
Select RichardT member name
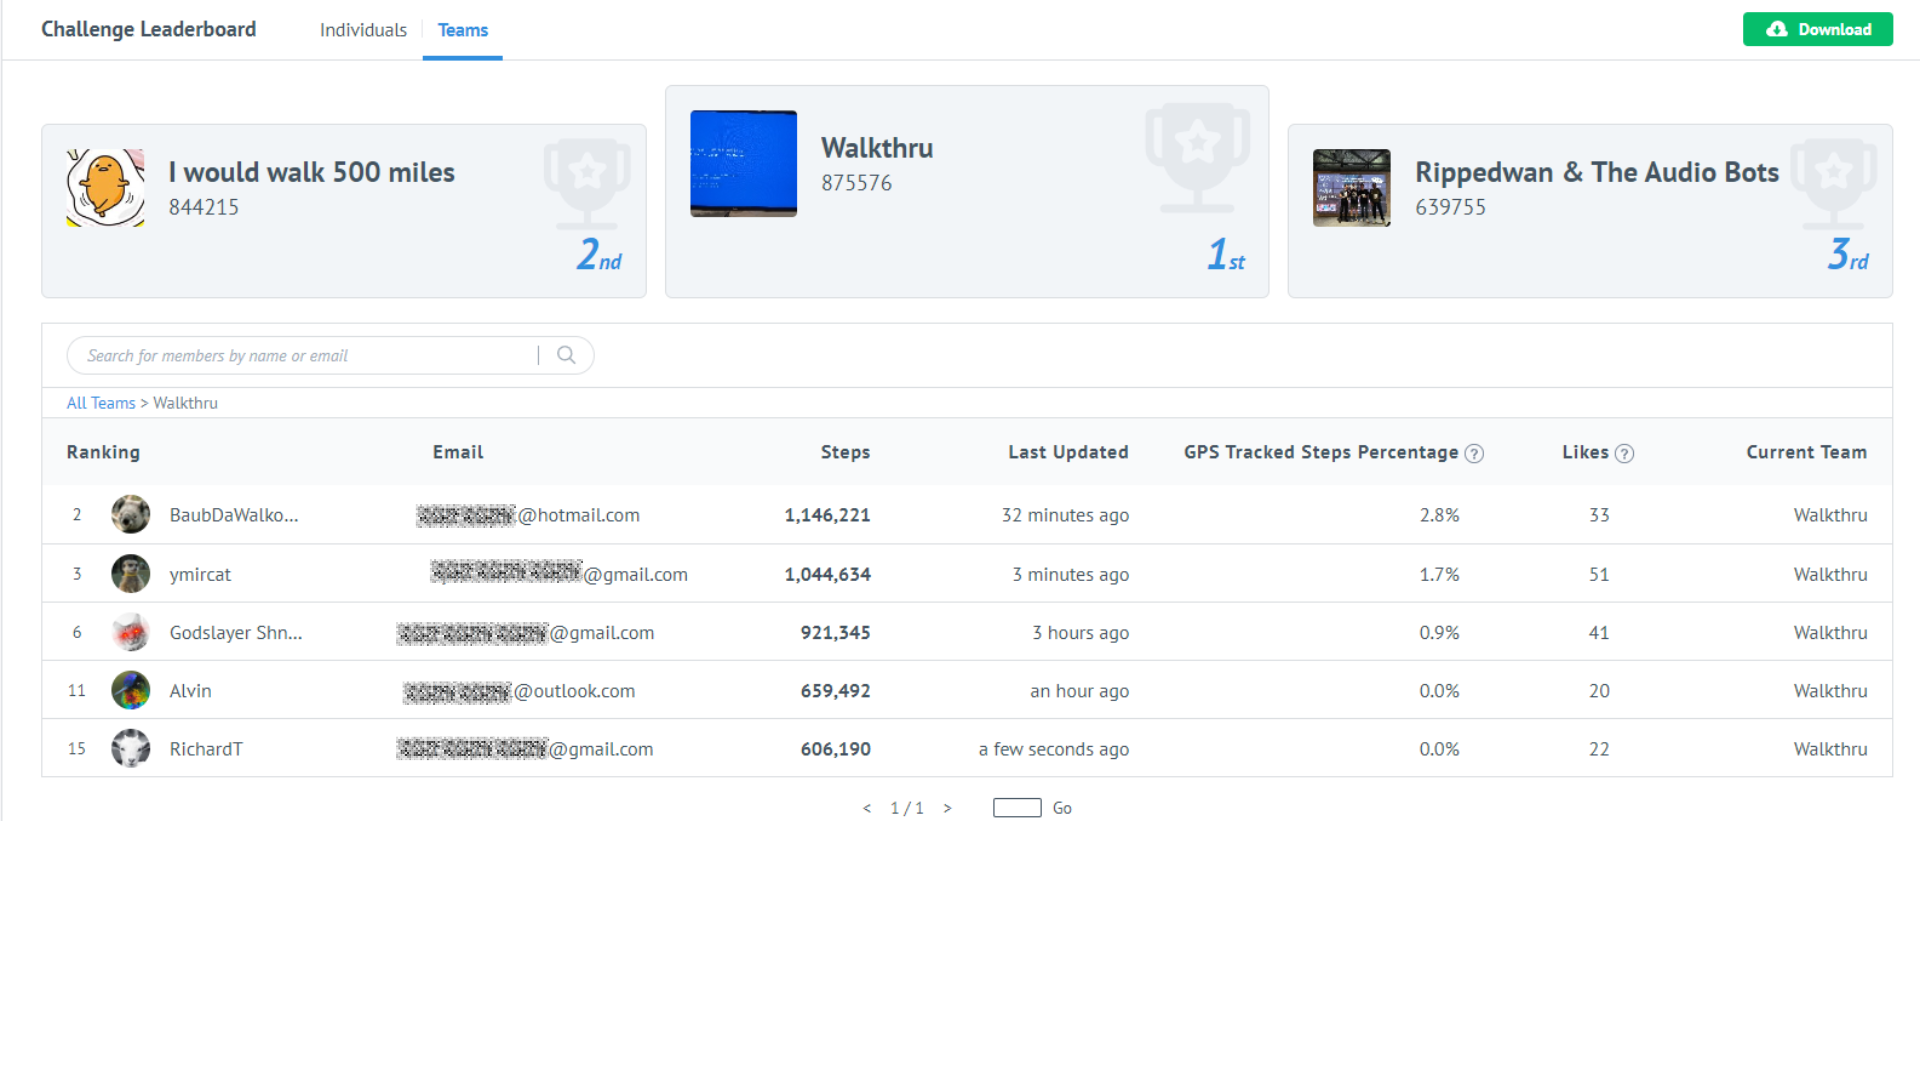pos(206,749)
